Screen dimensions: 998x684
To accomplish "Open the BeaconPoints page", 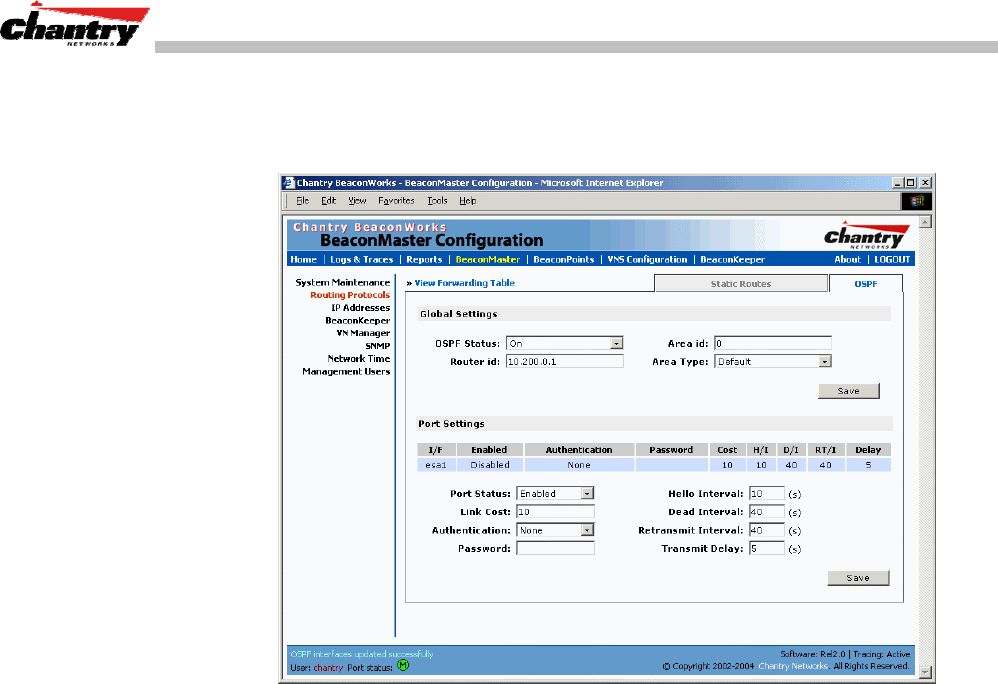I will coord(564,260).
